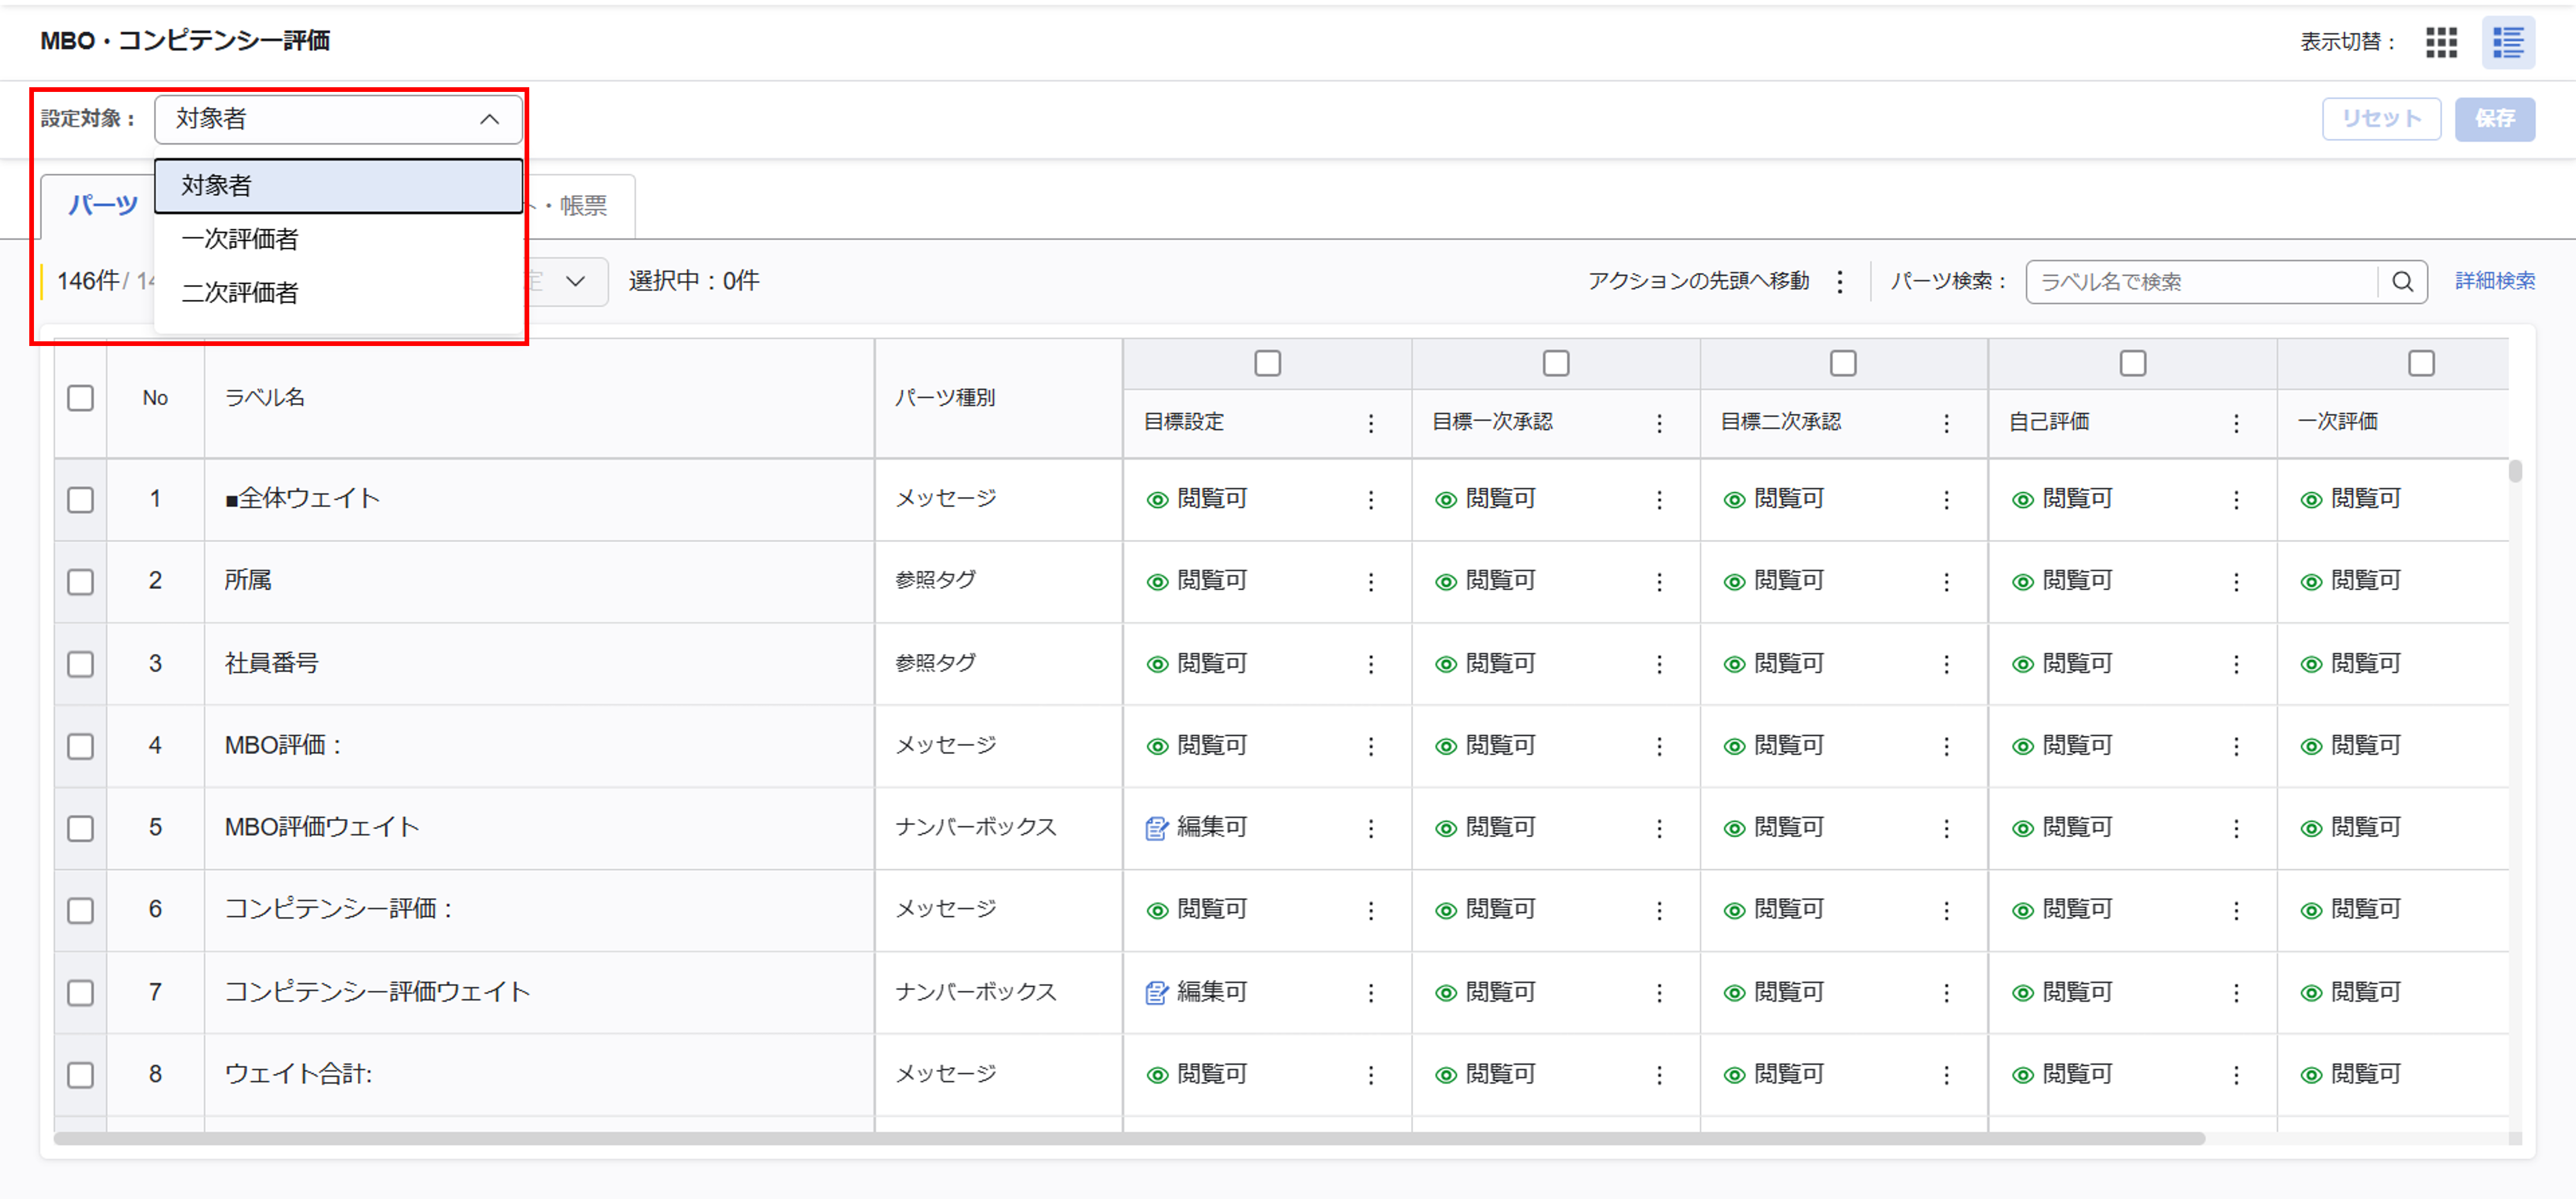Select 一次評価者 from dropdown list
Viewport: 2576px width, 1199px height.
[x=240, y=239]
